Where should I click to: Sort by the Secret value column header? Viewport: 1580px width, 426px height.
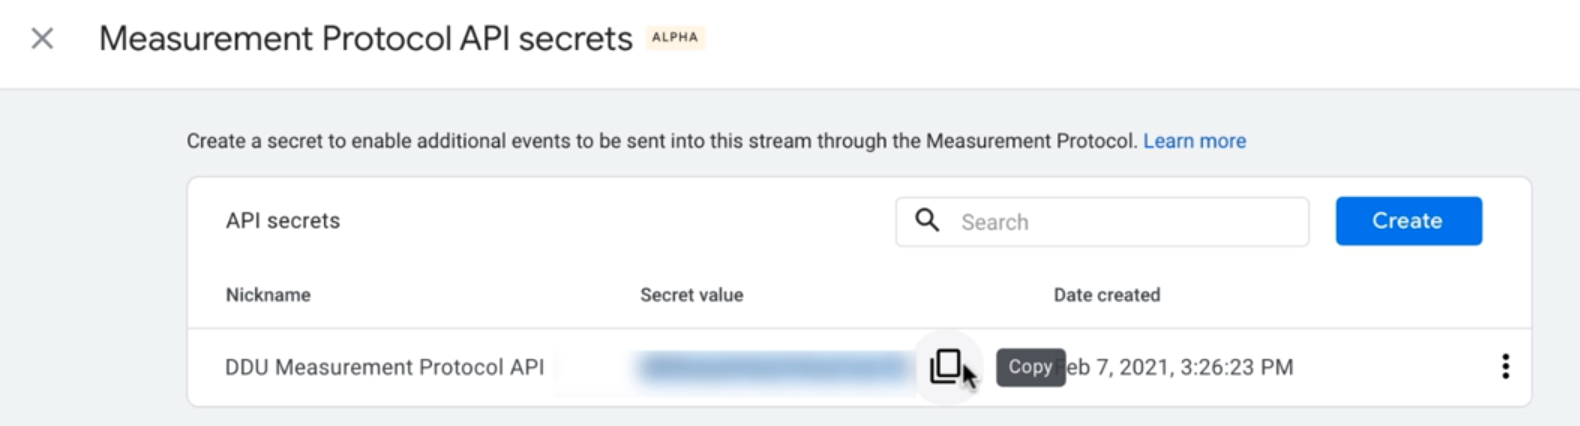coord(691,295)
